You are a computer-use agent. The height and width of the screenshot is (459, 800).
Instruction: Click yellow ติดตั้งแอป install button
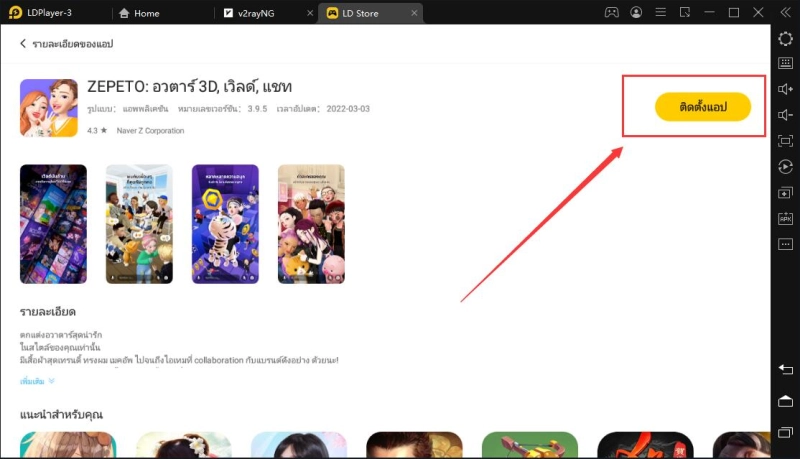tap(703, 107)
